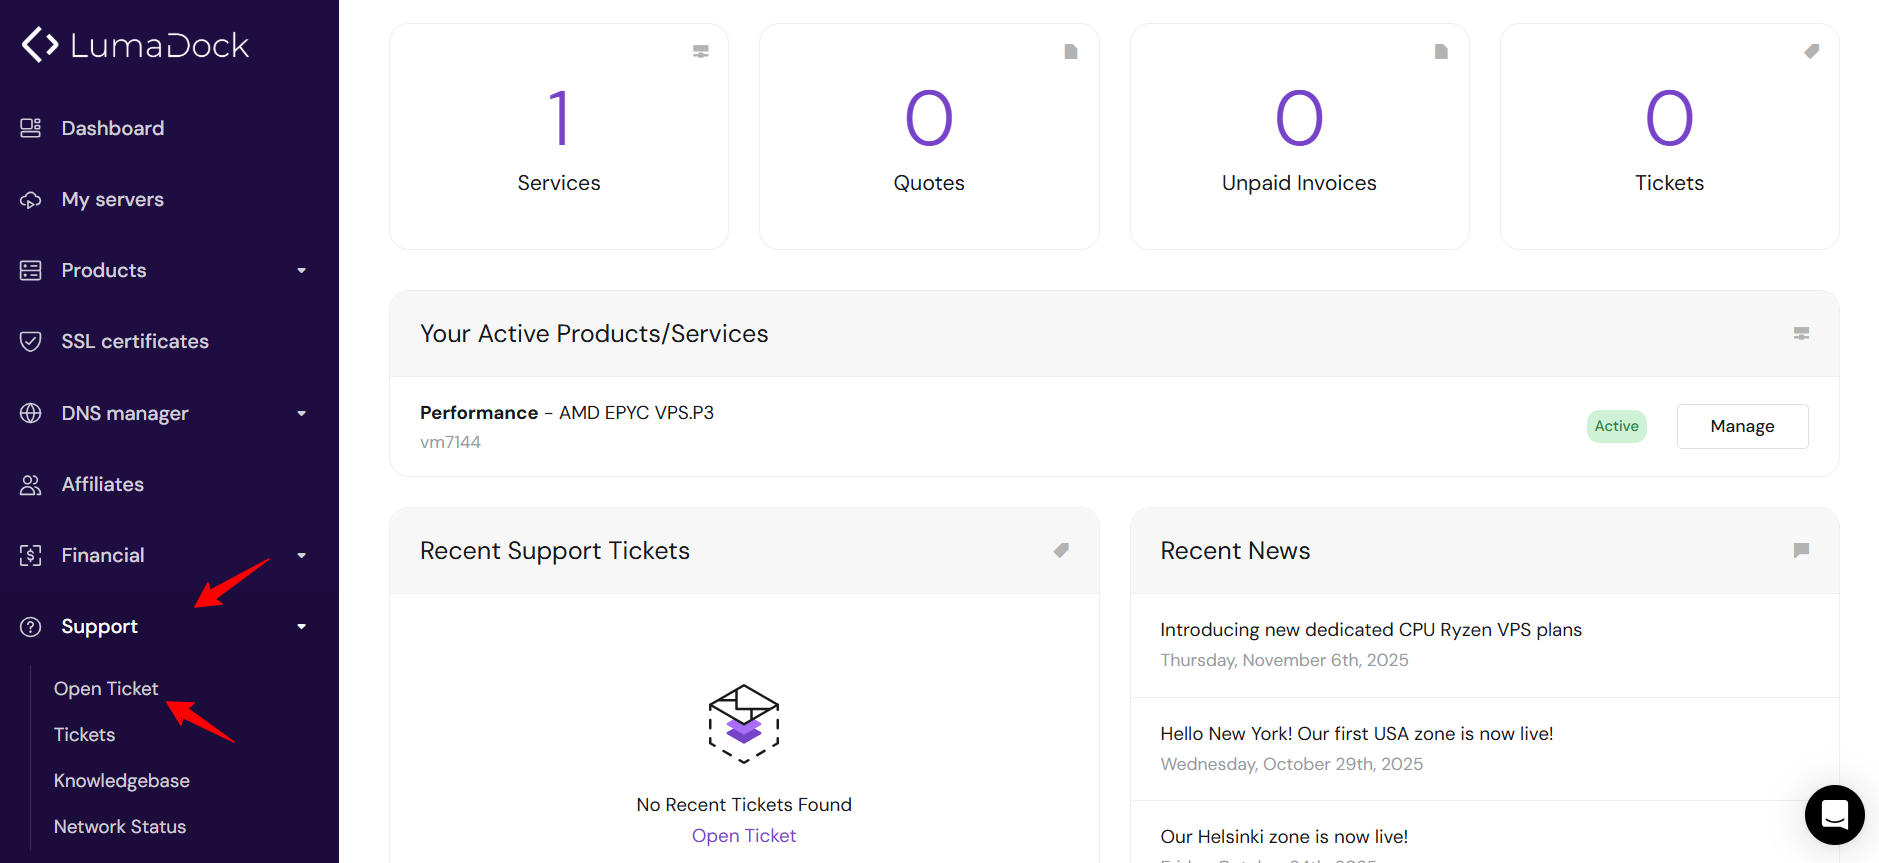Viewport: 1879px width, 863px height.
Task: Expand the Financial menu arrow
Action: coord(301,555)
